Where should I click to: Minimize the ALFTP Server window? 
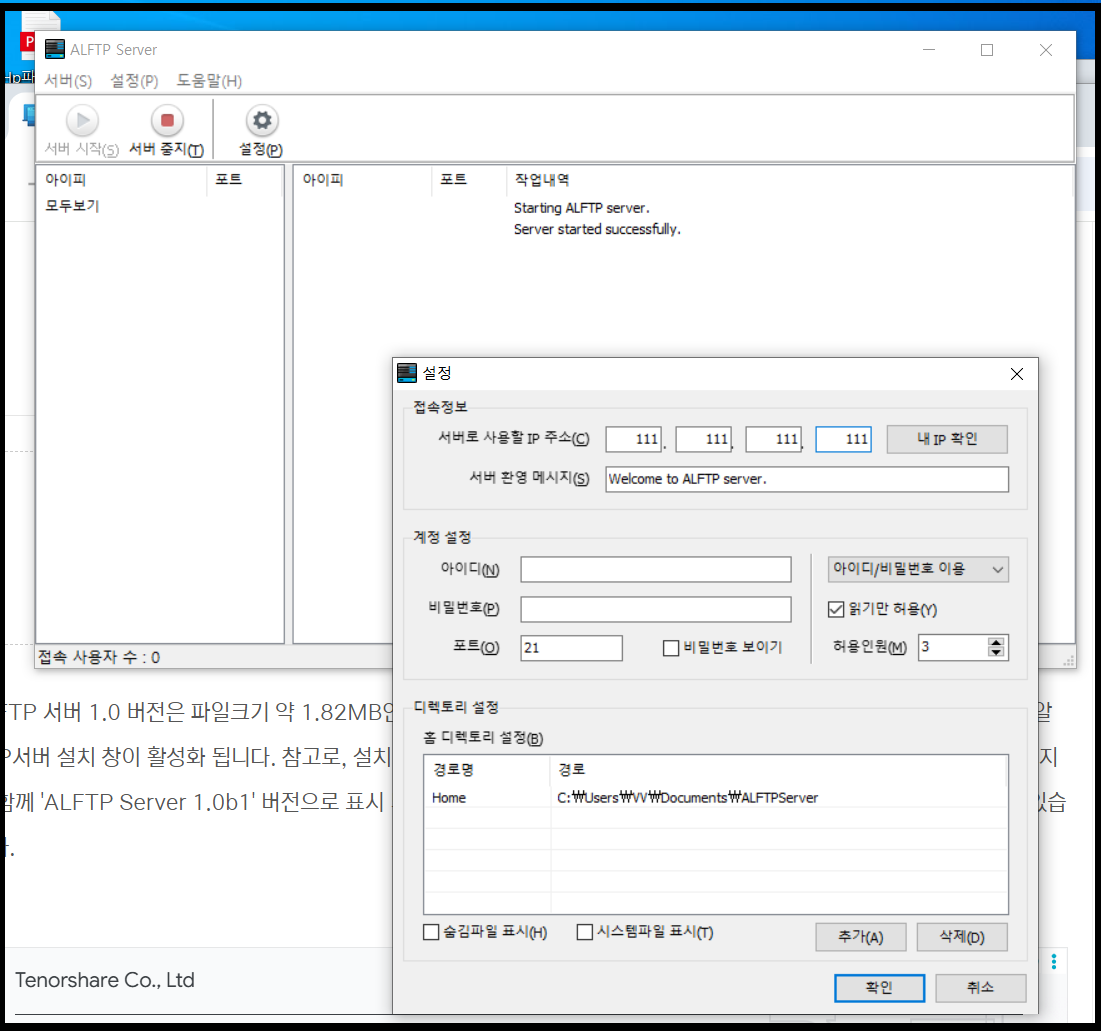tap(928, 50)
